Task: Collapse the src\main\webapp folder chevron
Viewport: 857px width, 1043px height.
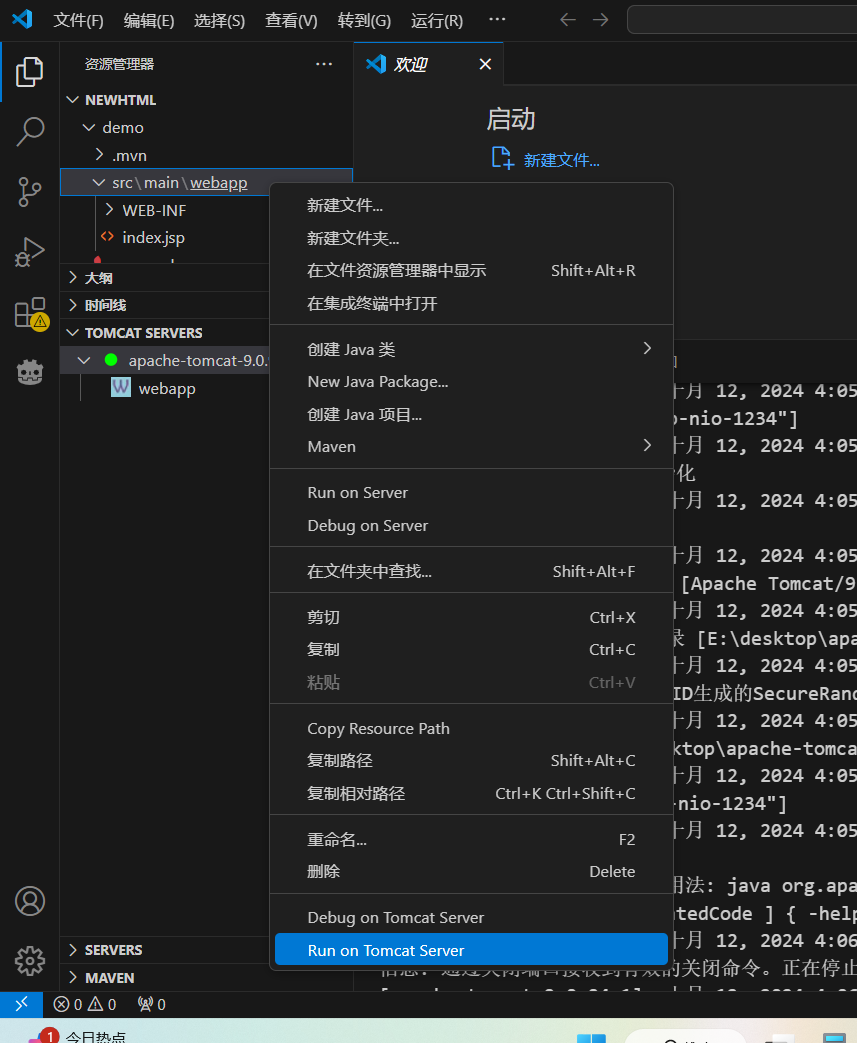Action: [x=98, y=182]
